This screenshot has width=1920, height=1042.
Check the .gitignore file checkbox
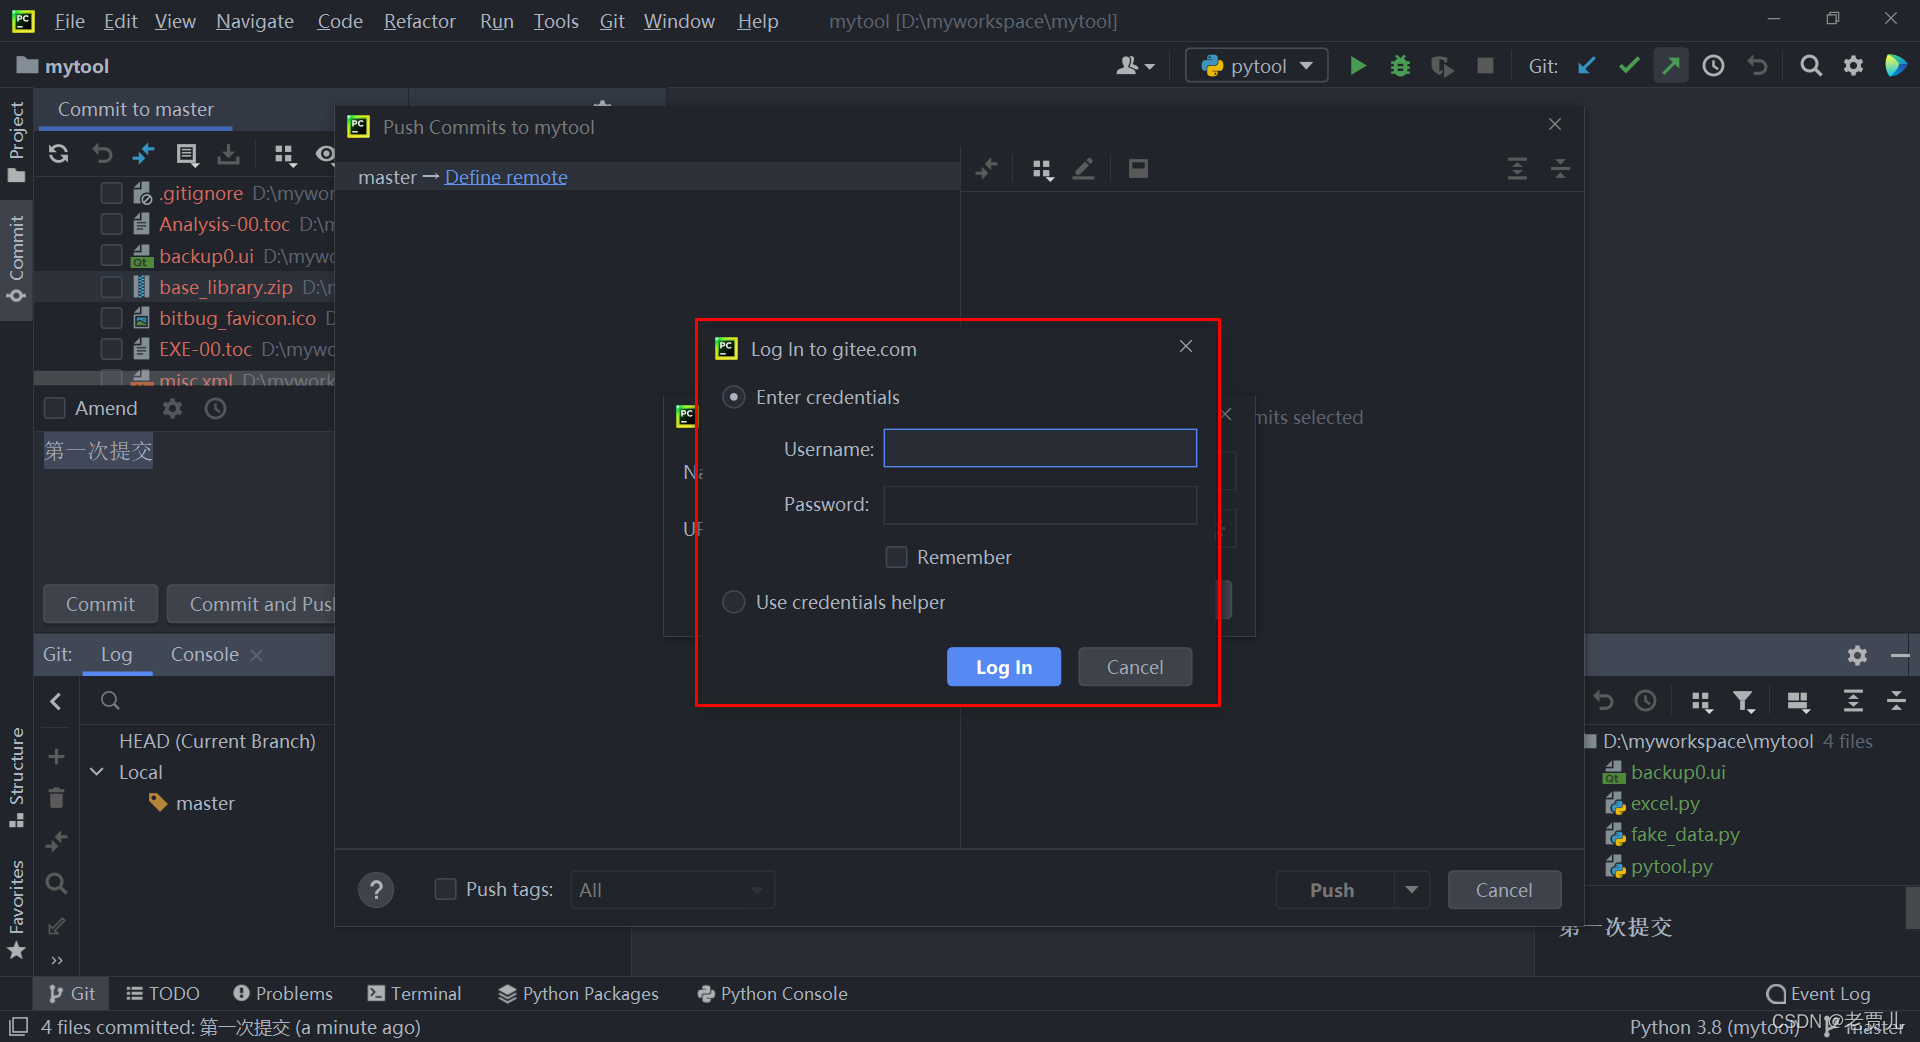[x=112, y=193]
